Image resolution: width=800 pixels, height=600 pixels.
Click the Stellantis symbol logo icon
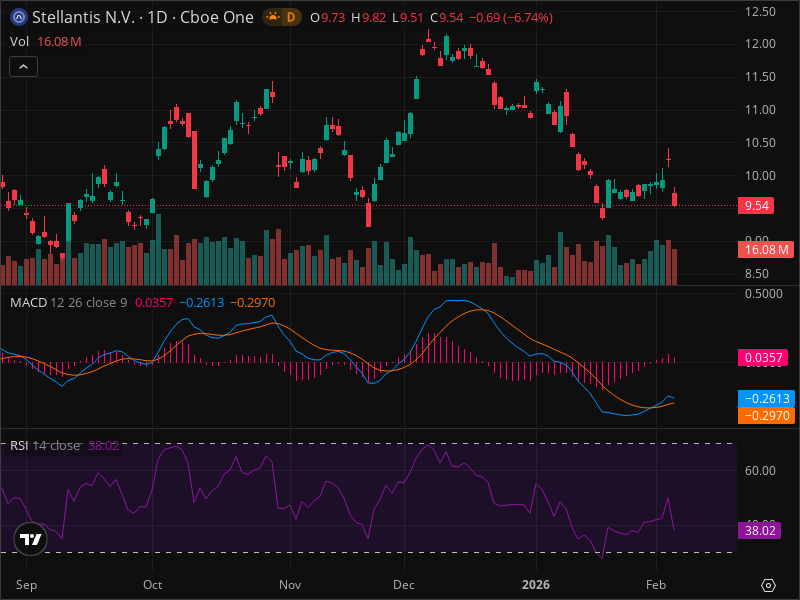[x=19, y=17]
